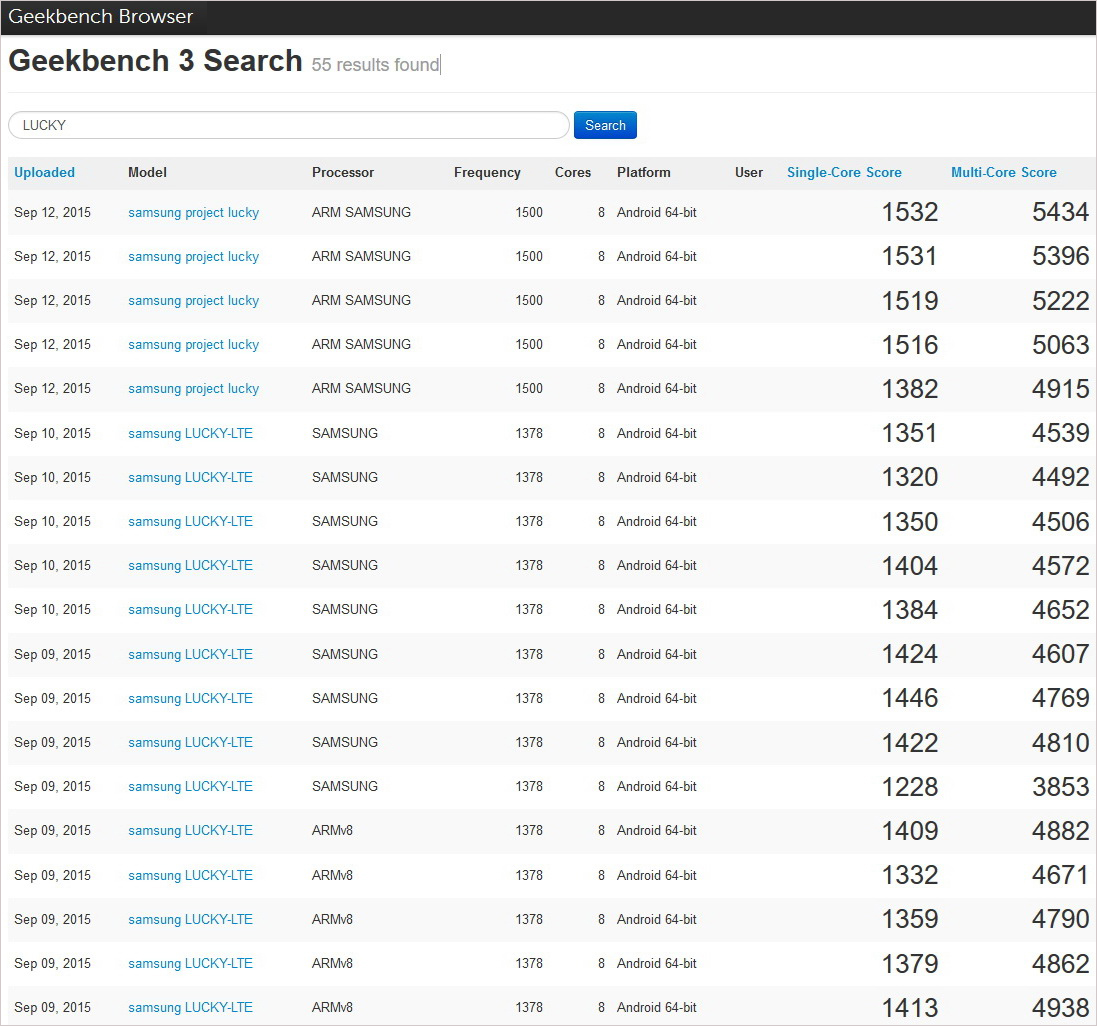This screenshot has width=1097, height=1026.
Task: Click the Frequency column header
Action: [487, 172]
